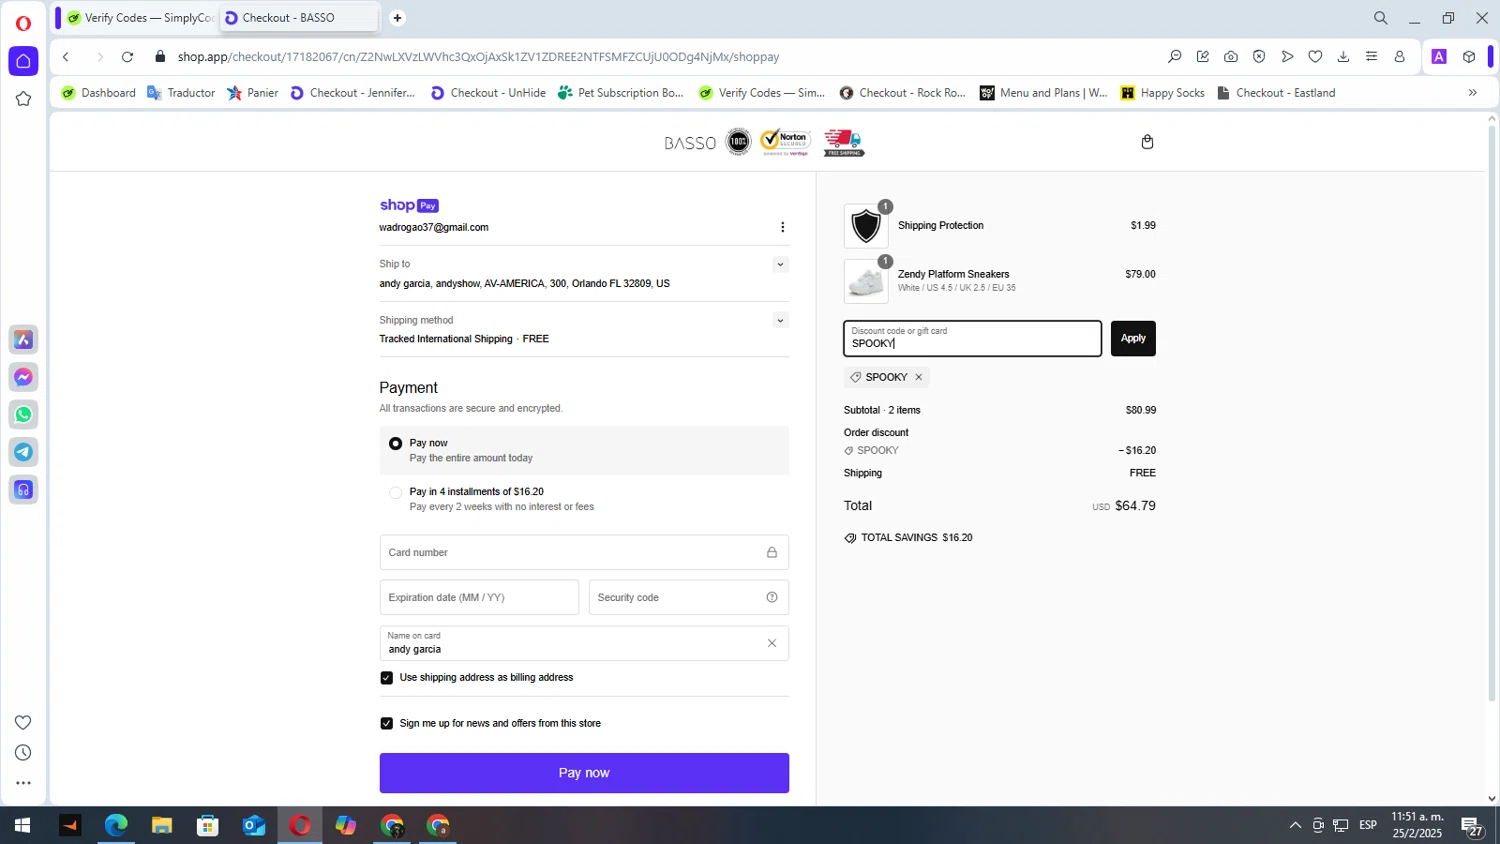This screenshot has width=1500, height=844.
Task: Open Pet Subscription Box bookmark
Action: 621,93
